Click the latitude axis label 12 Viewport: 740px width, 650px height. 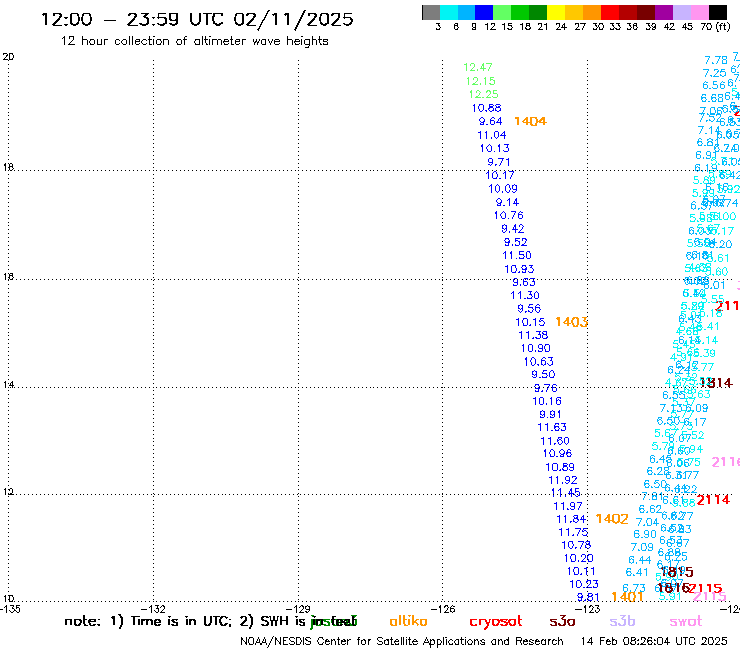pyautogui.click(x=8, y=492)
